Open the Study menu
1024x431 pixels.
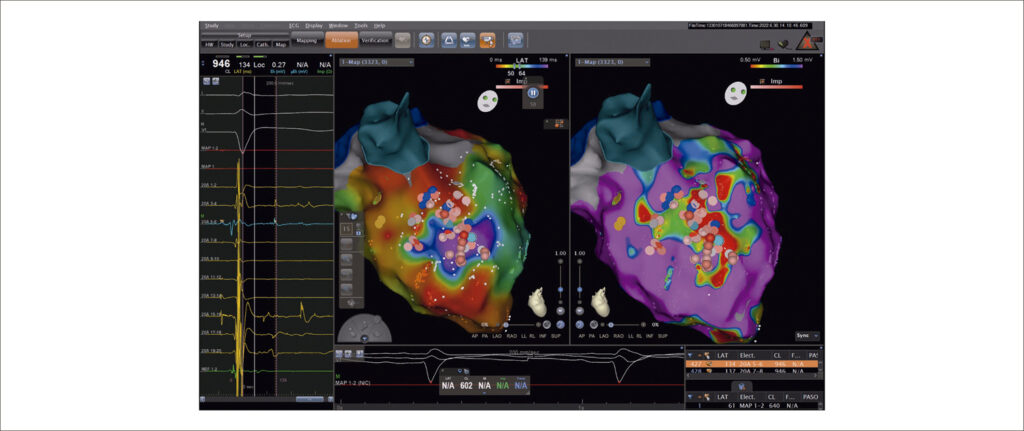click(212, 25)
